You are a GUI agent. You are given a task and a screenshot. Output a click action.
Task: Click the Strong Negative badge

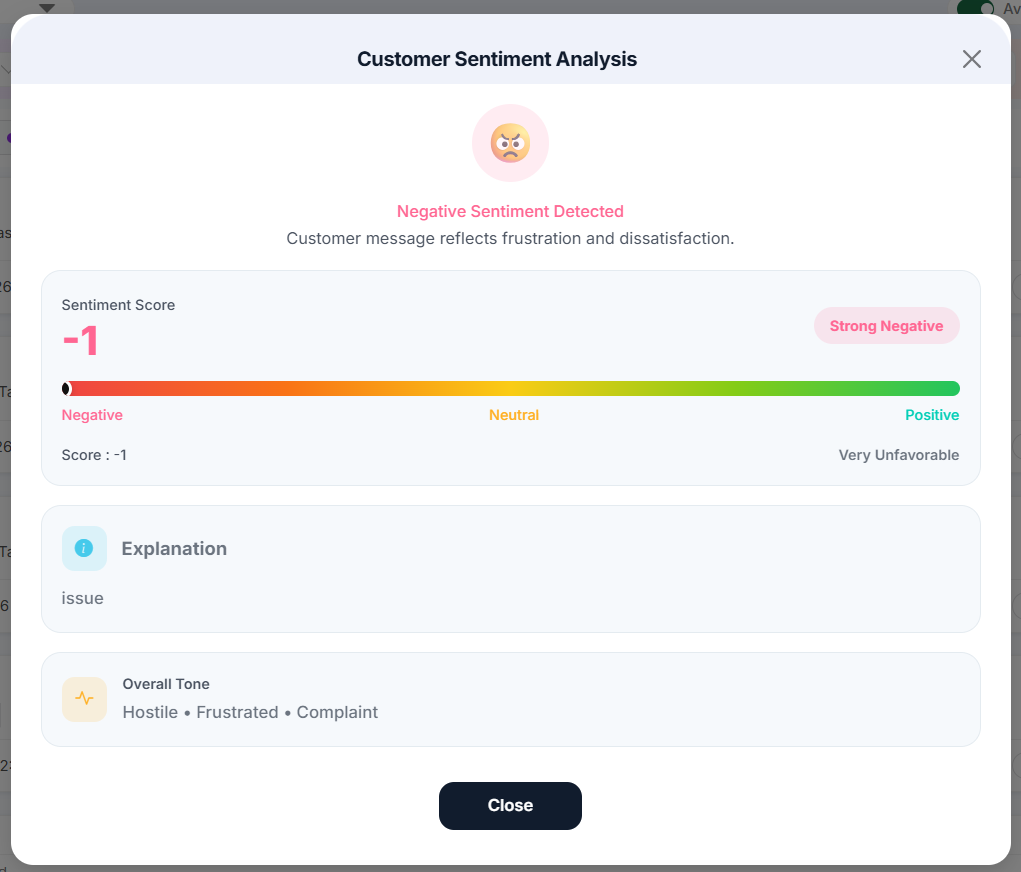click(886, 326)
